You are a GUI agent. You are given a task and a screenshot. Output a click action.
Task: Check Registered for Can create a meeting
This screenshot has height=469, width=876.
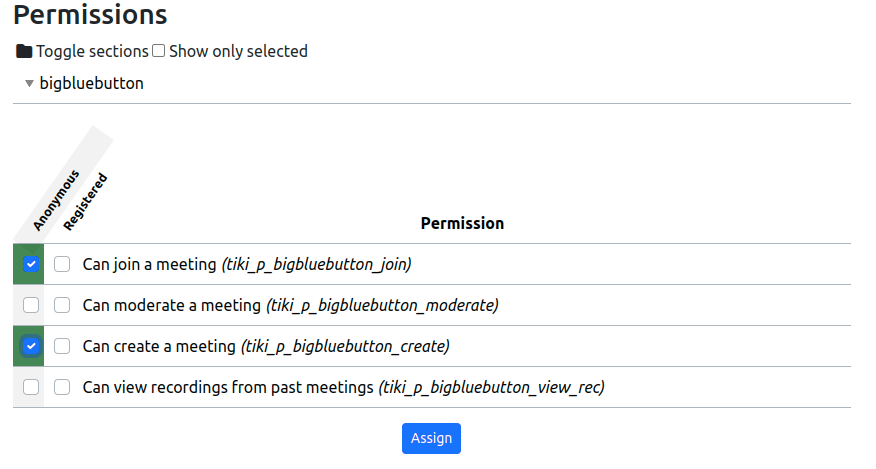tap(62, 346)
